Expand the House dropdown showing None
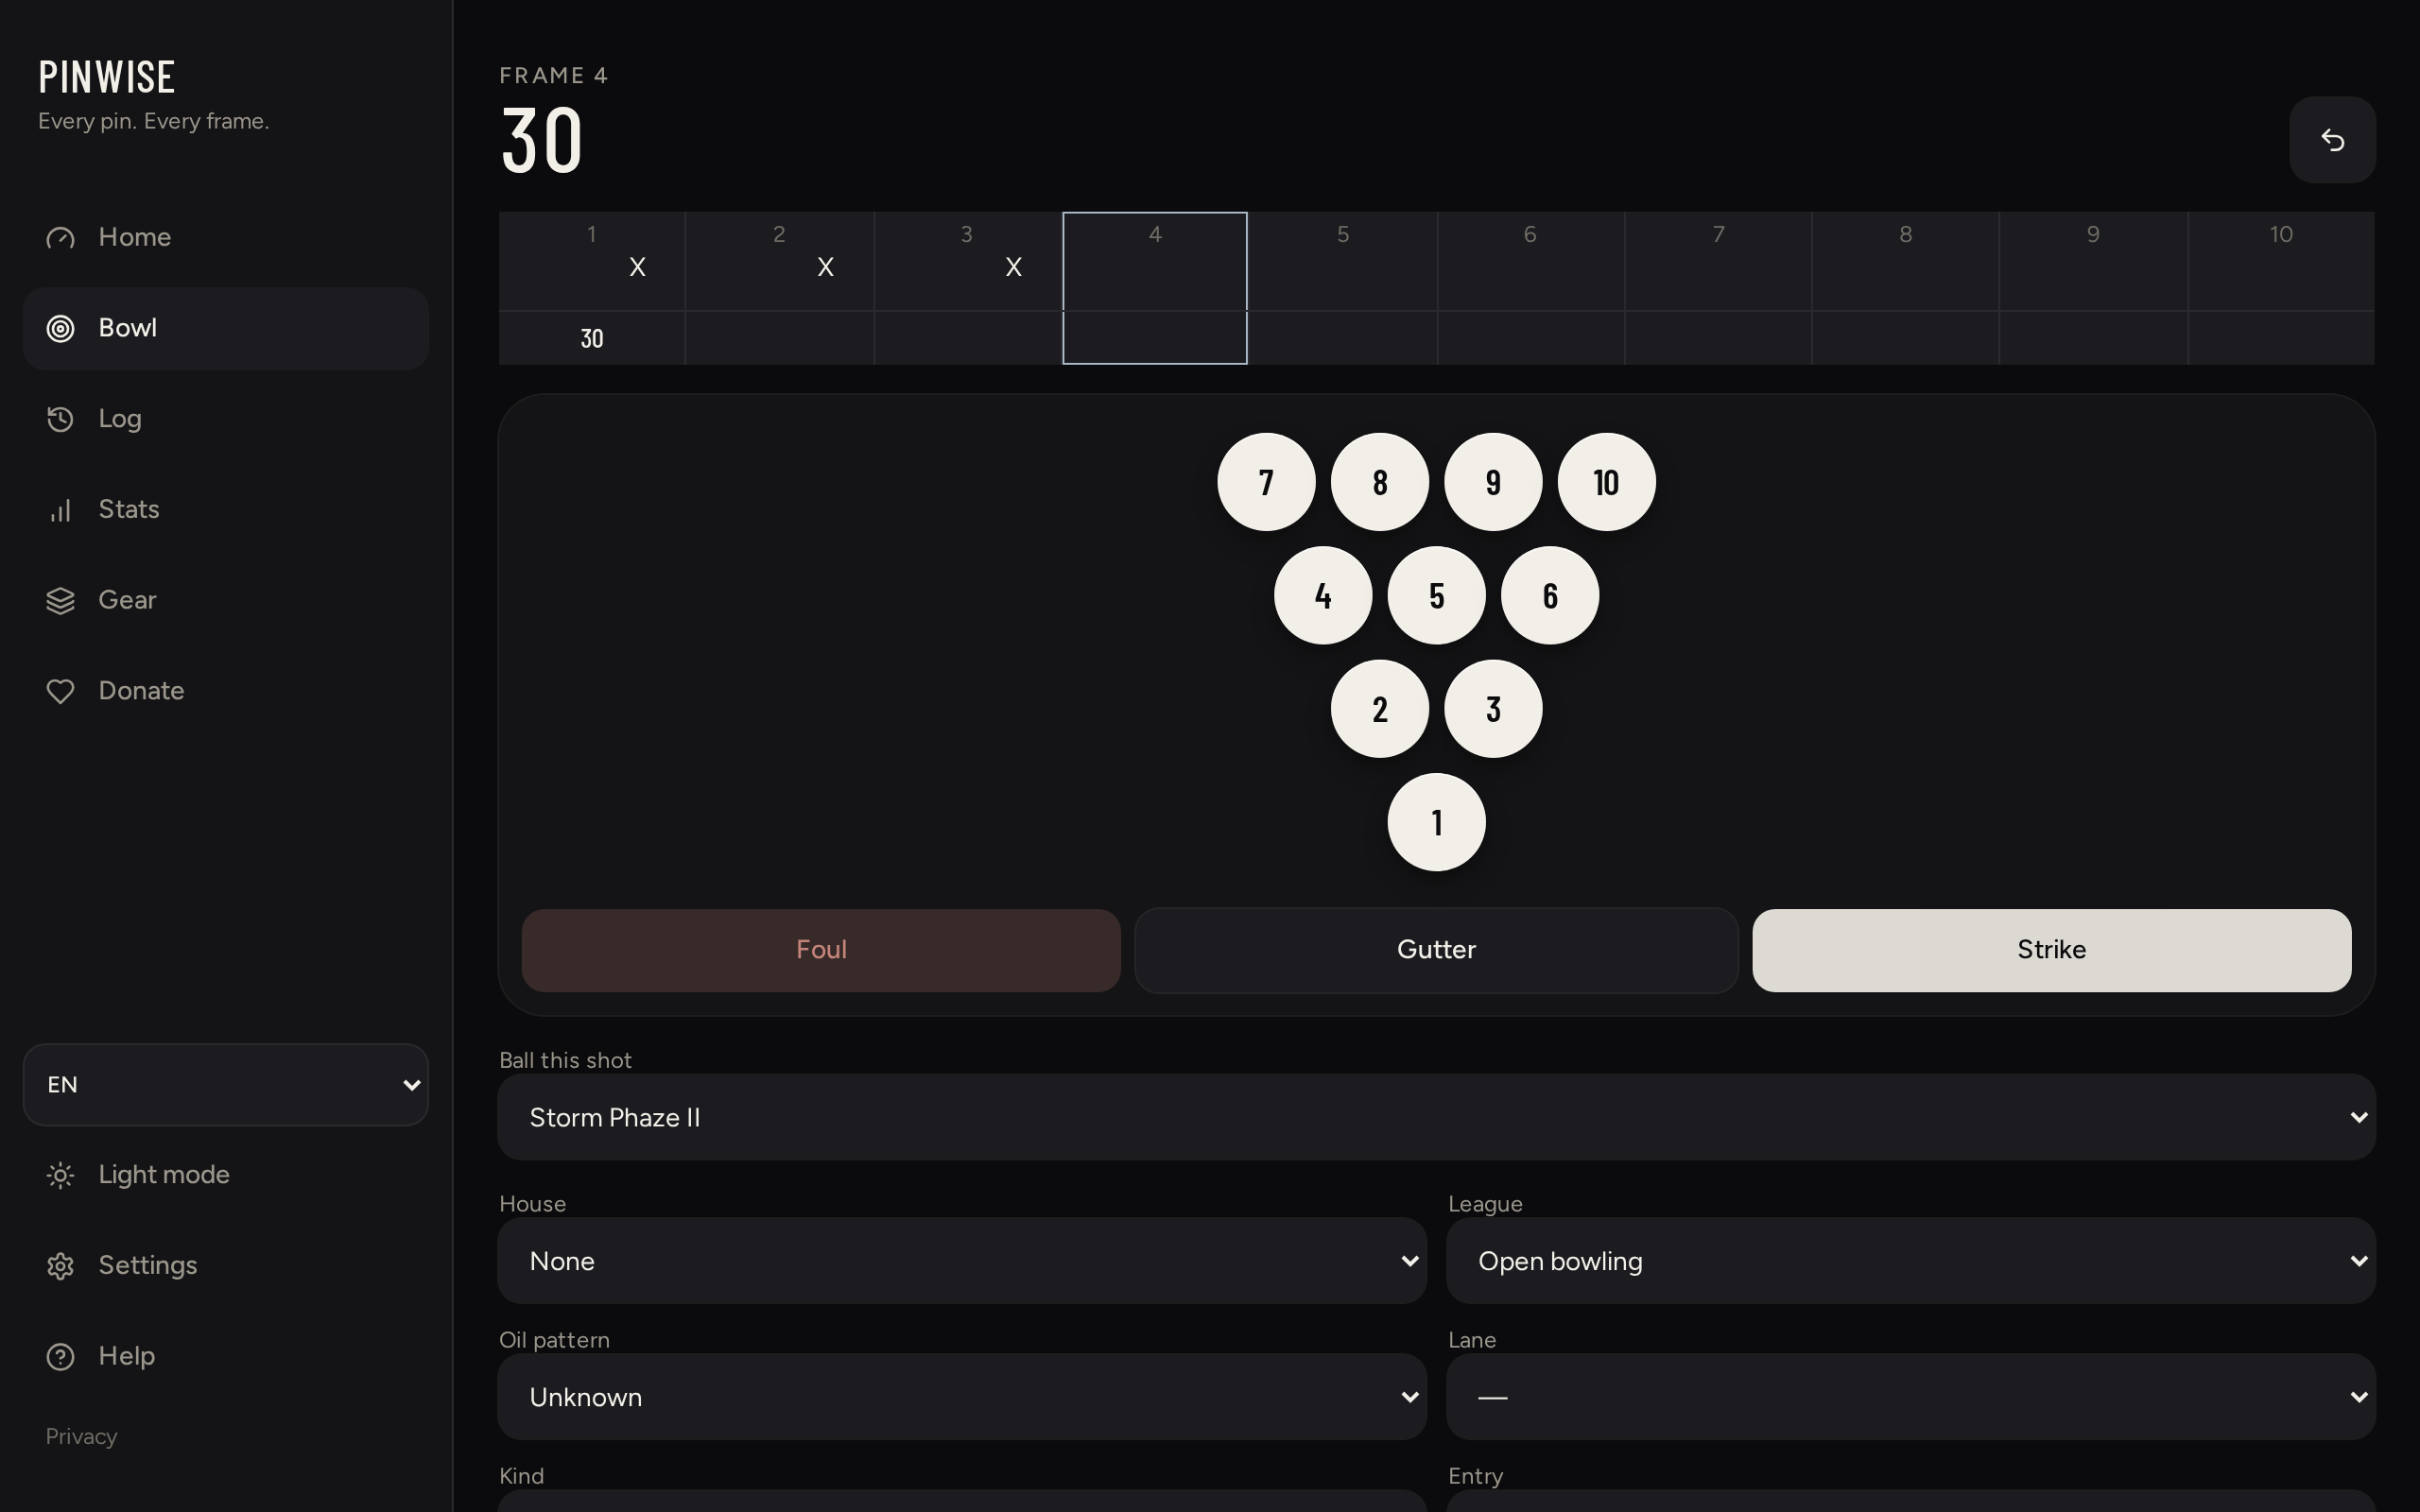 coord(962,1261)
